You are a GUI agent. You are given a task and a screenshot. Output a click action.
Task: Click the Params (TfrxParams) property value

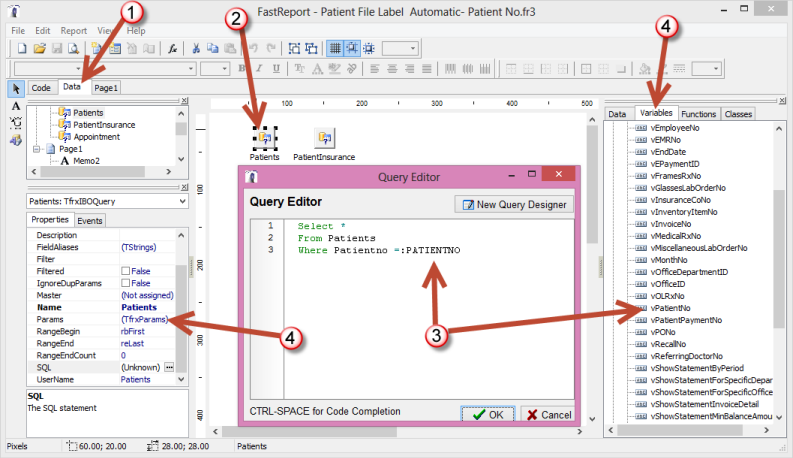145,319
